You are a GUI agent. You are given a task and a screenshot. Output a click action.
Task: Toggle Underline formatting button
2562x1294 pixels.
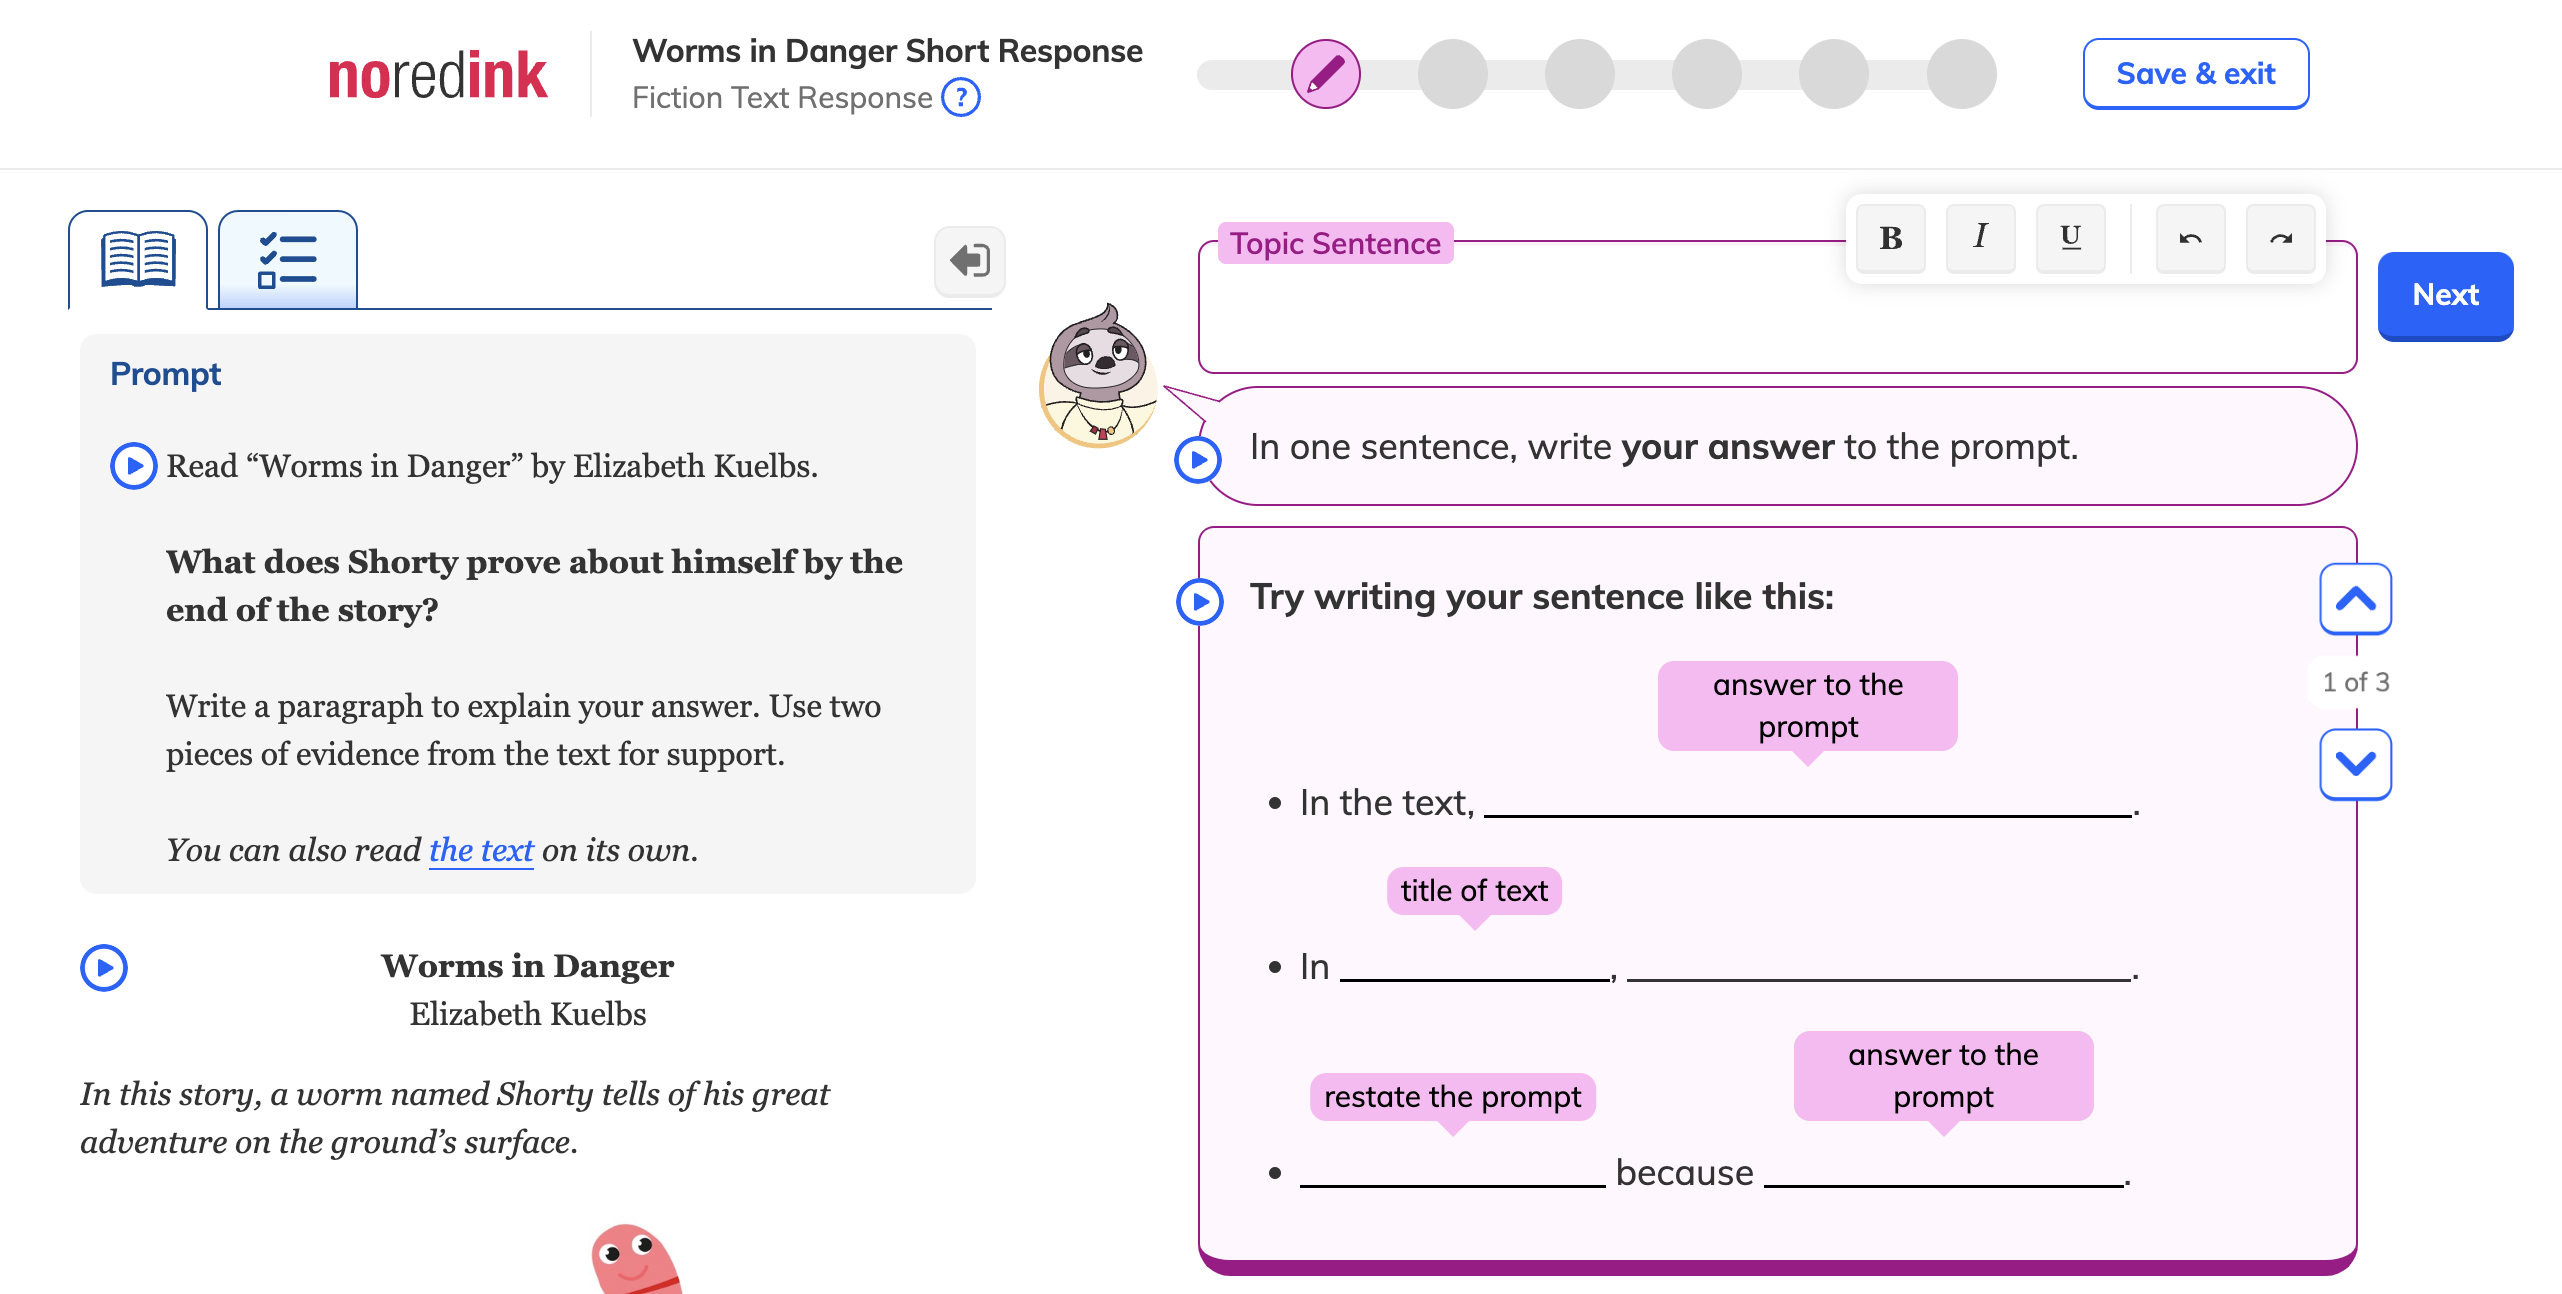2070,238
